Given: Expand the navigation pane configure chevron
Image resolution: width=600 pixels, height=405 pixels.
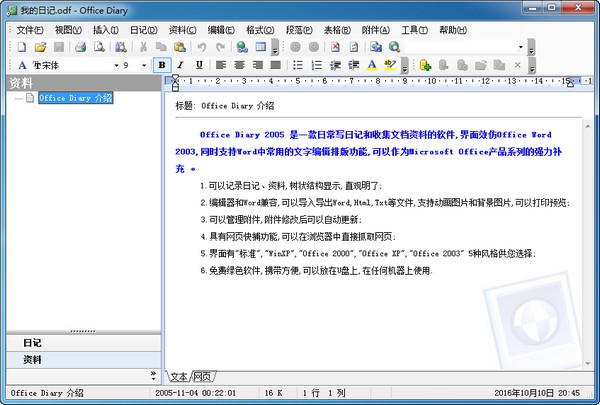Looking at the screenshot, I should pyautogui.click(x=153, y=376).
